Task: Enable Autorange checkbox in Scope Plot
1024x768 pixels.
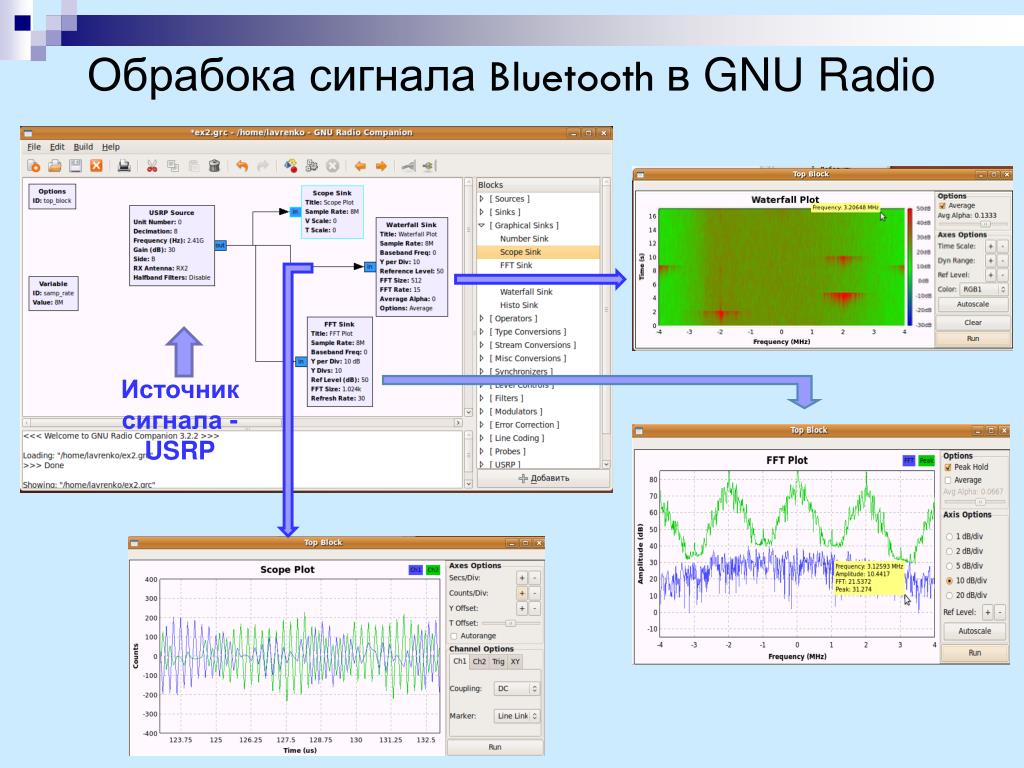Action: point(454,636)
